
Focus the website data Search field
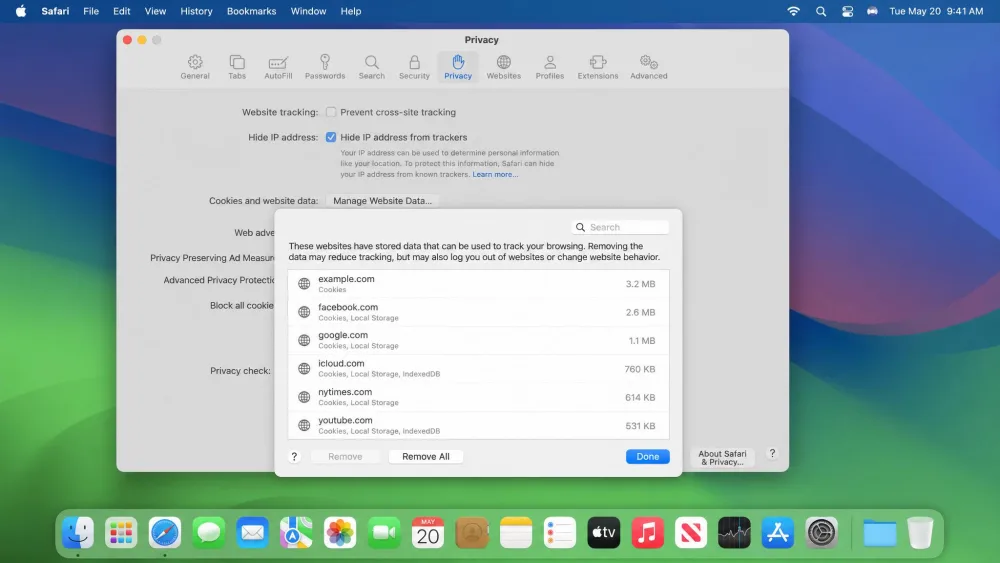[620, 227]
